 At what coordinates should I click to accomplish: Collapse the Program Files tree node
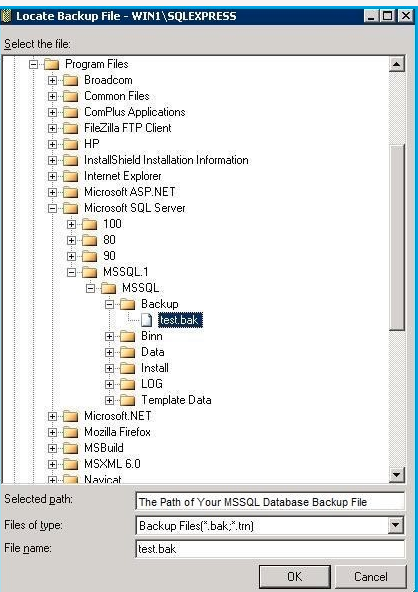tap(34, 64)
